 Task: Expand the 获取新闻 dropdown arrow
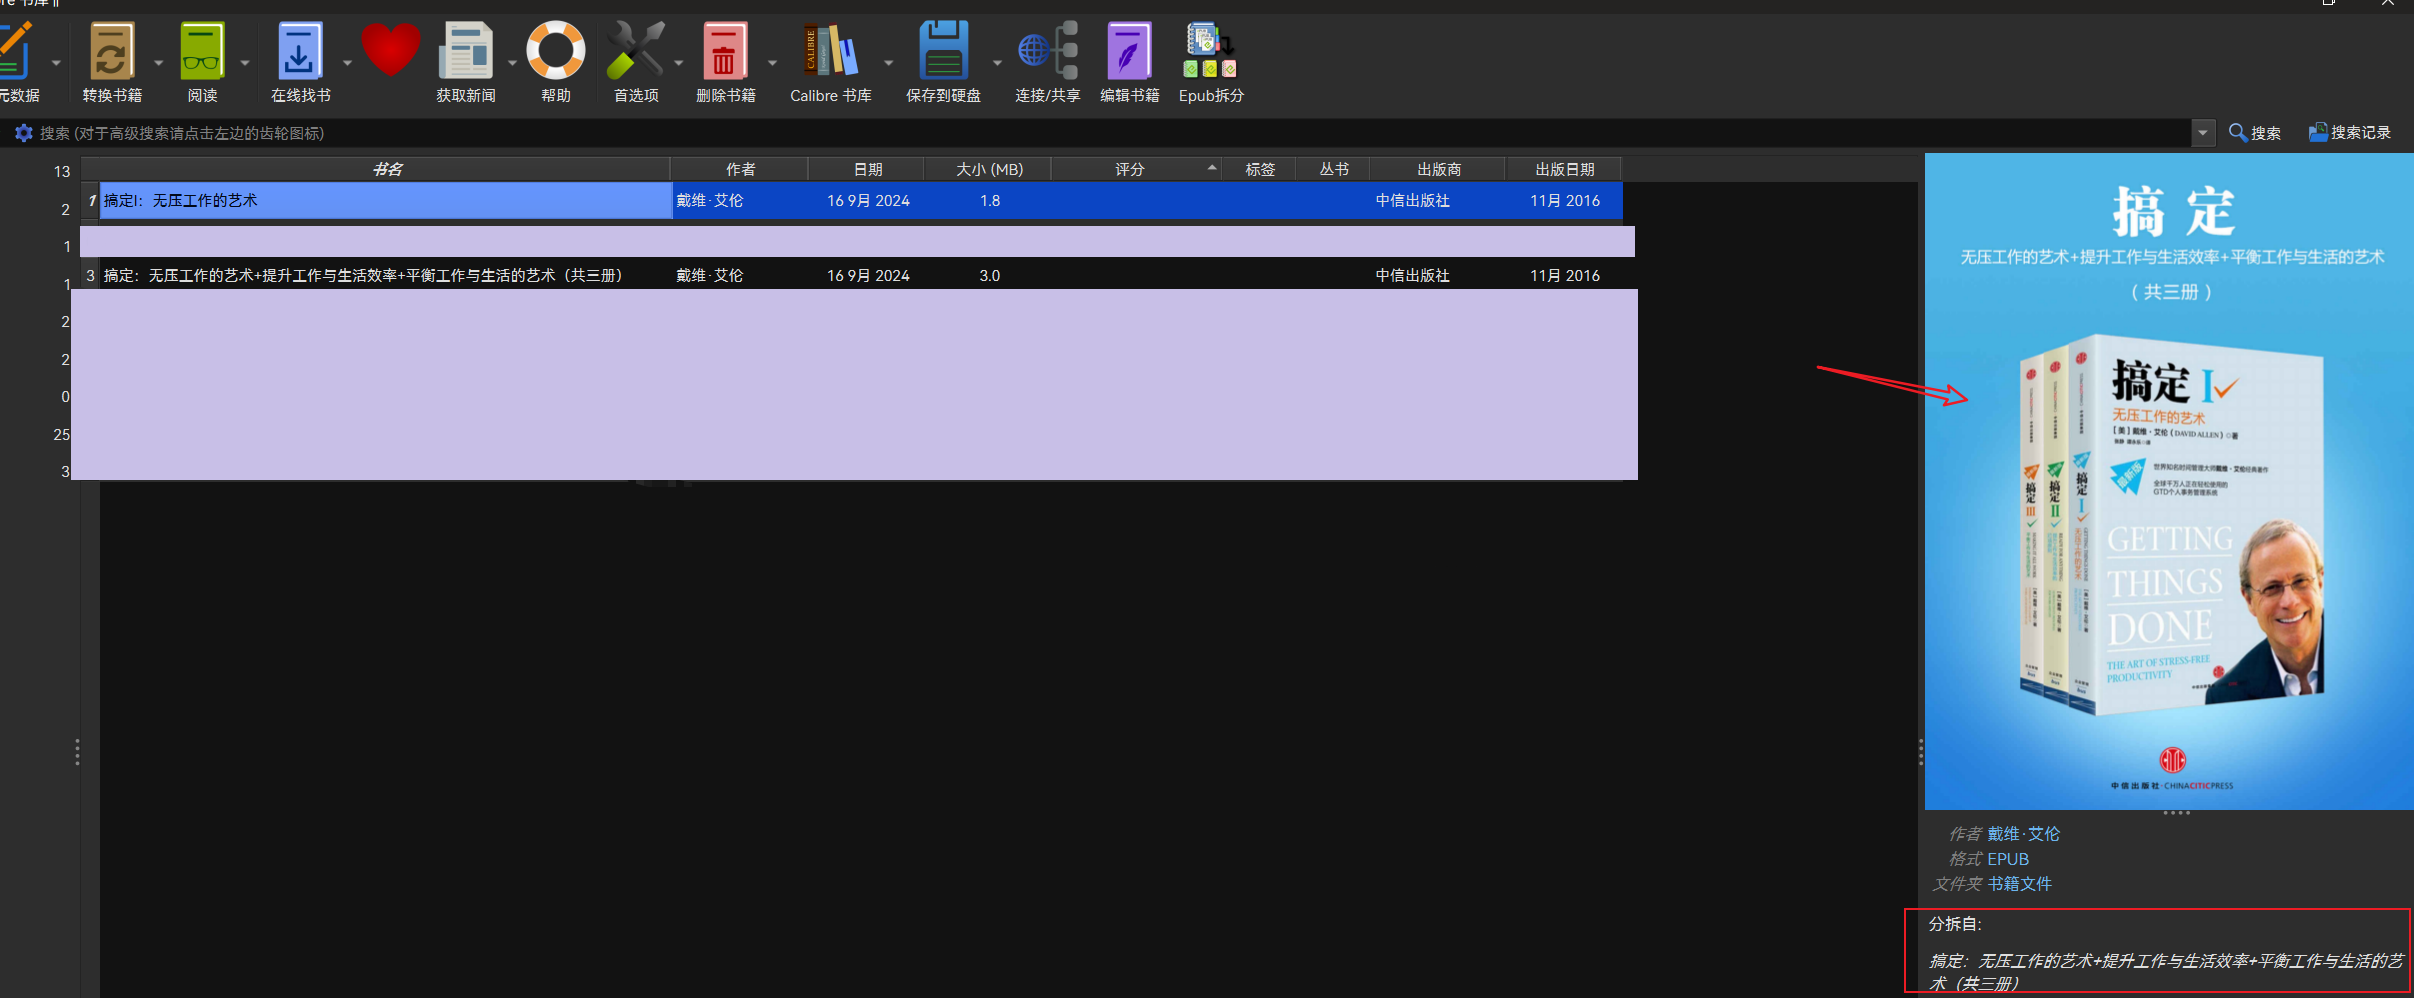(512, 63)
